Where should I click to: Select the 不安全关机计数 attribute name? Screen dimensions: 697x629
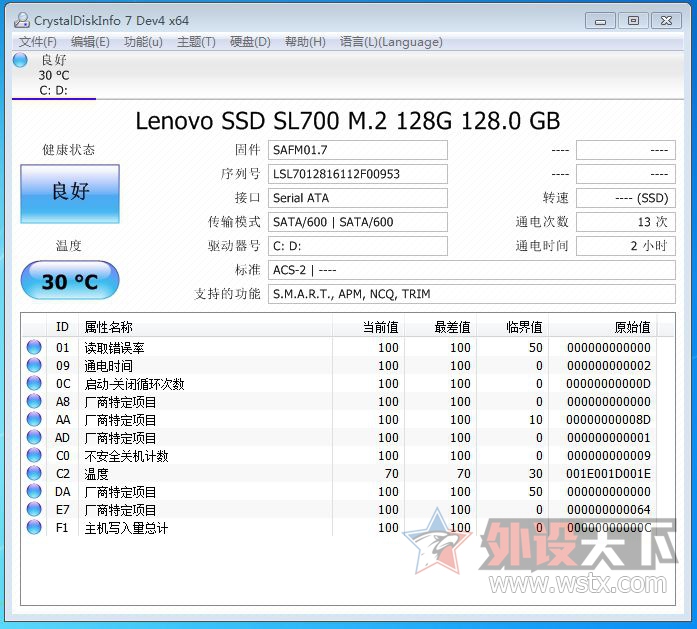(126, 456)
